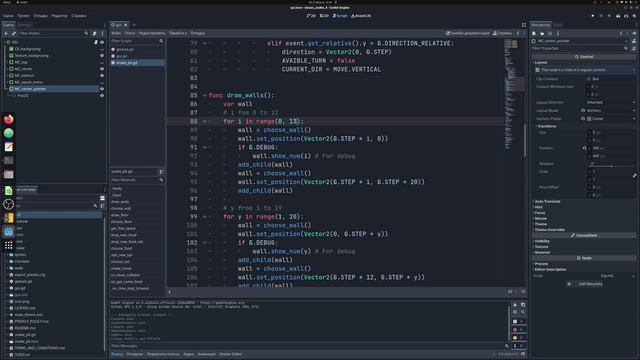
Task: Open LibreOffice Calc from the dock
Action: pyautogui.click(x=9, y=190)
